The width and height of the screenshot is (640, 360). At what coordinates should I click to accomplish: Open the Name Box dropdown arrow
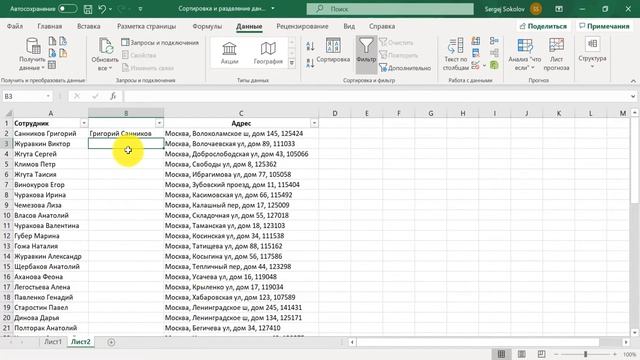pyautogui.click(x=48, y=96)
